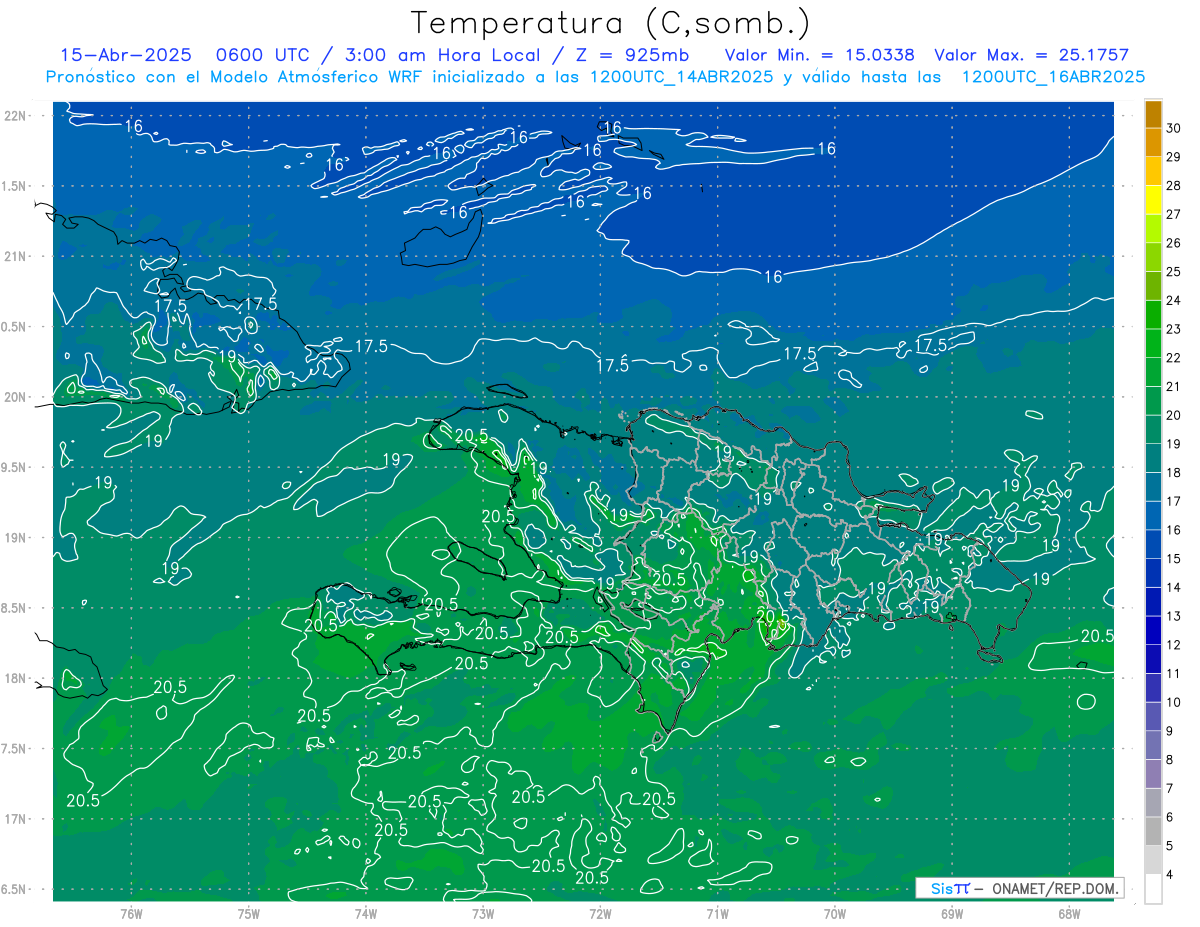Click the colorbar label 17
Screen dimensions: 1200x927
pyautogui.click(x=1174, y=501)
